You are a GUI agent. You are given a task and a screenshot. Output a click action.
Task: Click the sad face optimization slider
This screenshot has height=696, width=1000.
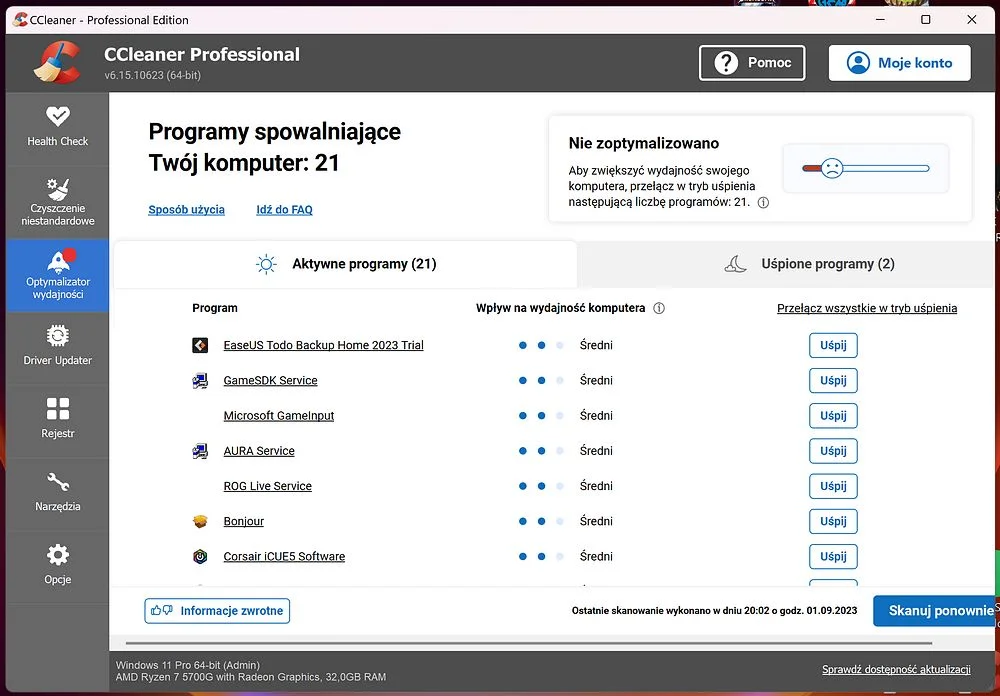865,168
